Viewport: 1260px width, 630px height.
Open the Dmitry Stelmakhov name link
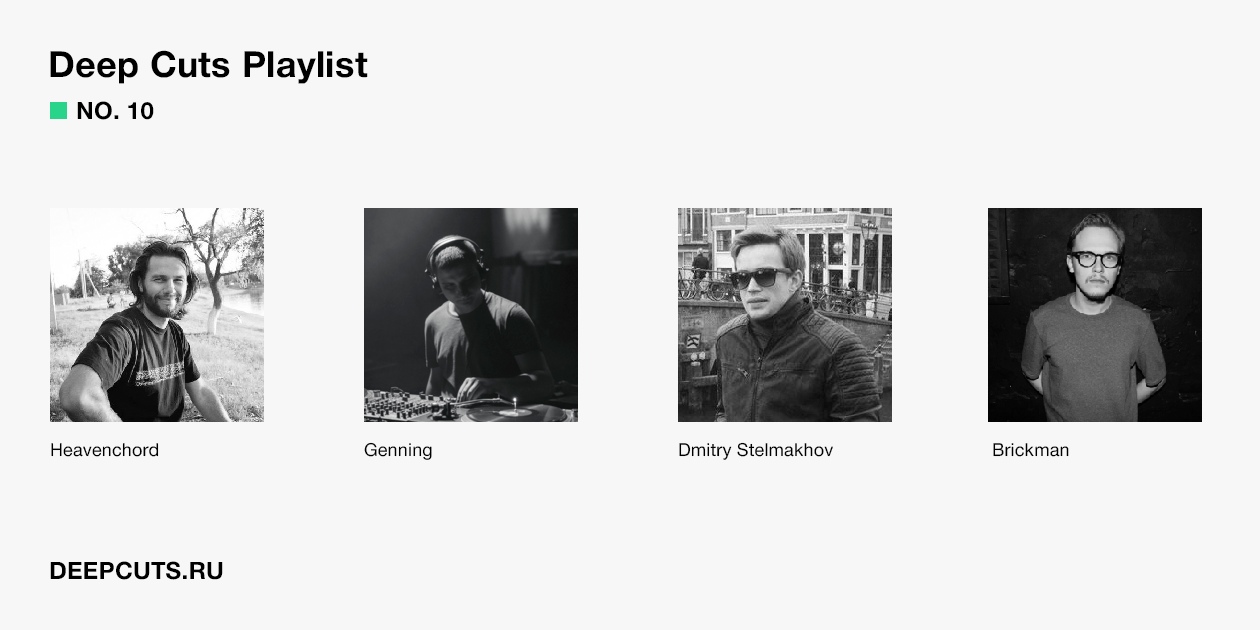tap(756, 450)
